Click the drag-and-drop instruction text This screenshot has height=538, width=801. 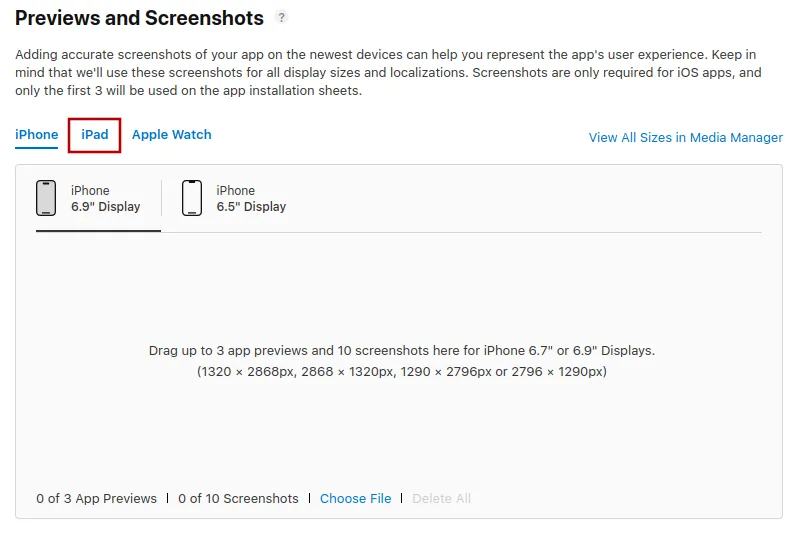[x=401, y=351]
